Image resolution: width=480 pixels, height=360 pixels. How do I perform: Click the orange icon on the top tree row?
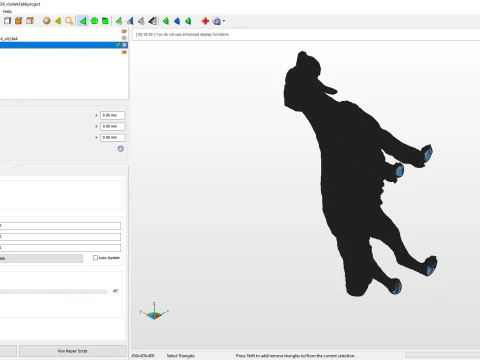point(124,31)
